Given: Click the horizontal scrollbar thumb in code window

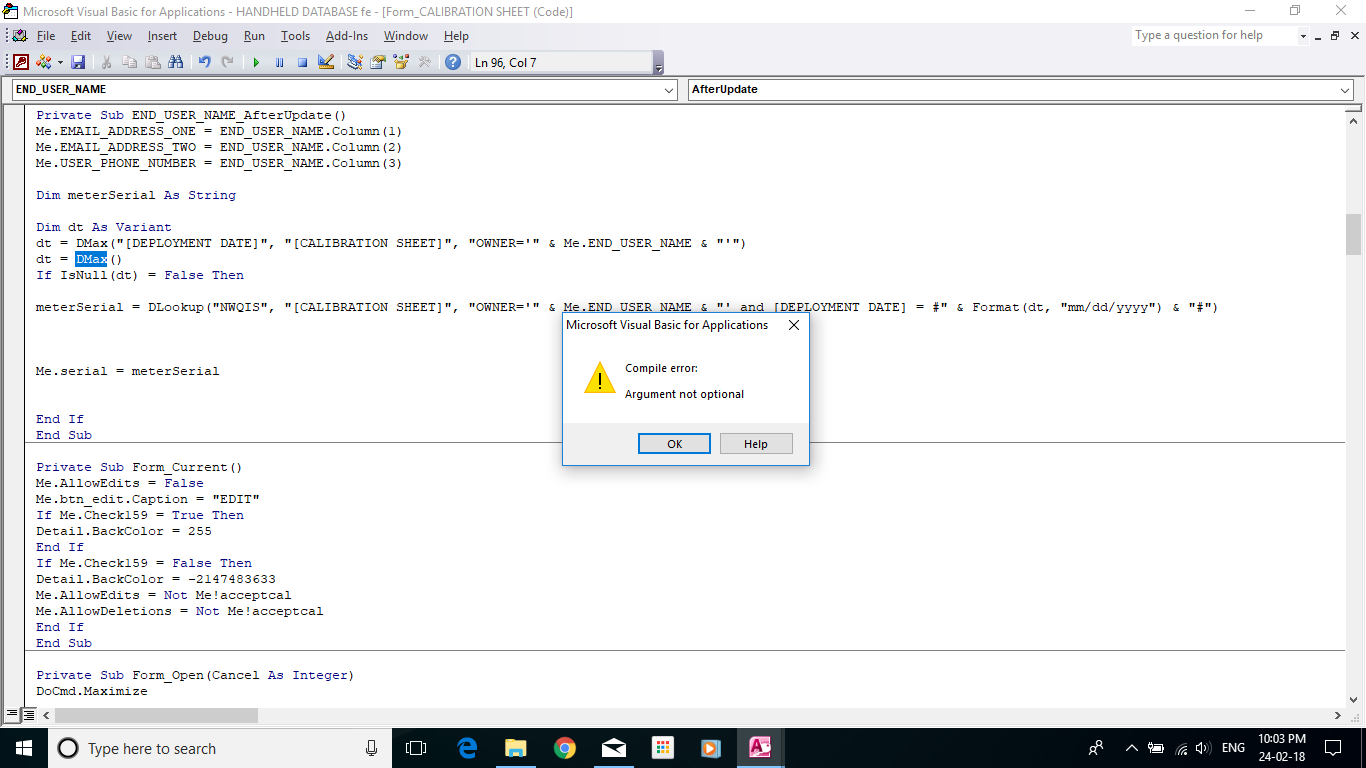Looking at the screenshot, I should pos(158,716).
